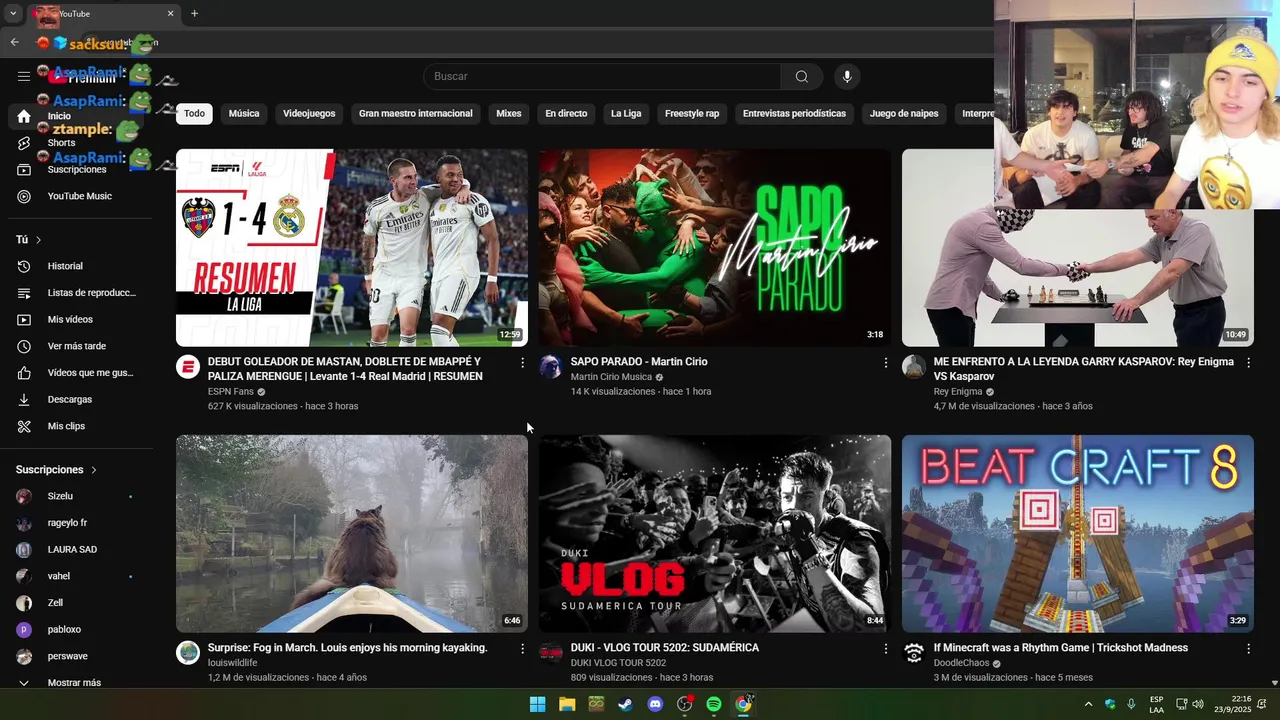The height and width of the screenshot is (720, 1280).
Task: Open liked videos thumbs-up icon
Action: tap(24, 373)
